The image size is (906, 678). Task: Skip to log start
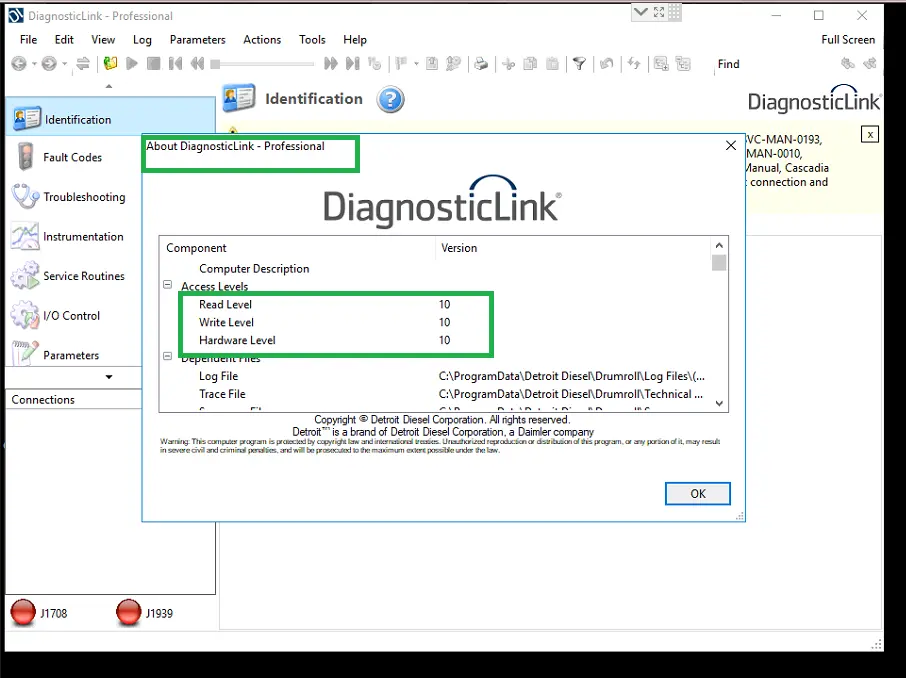click(176, 64)
